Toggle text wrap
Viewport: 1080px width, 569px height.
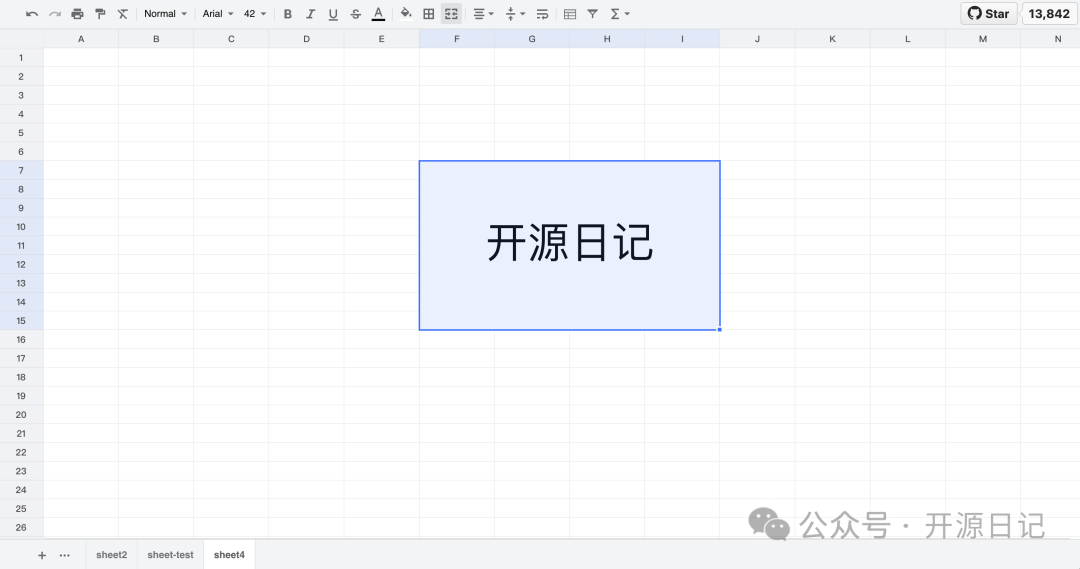click(x=542, y=14)
